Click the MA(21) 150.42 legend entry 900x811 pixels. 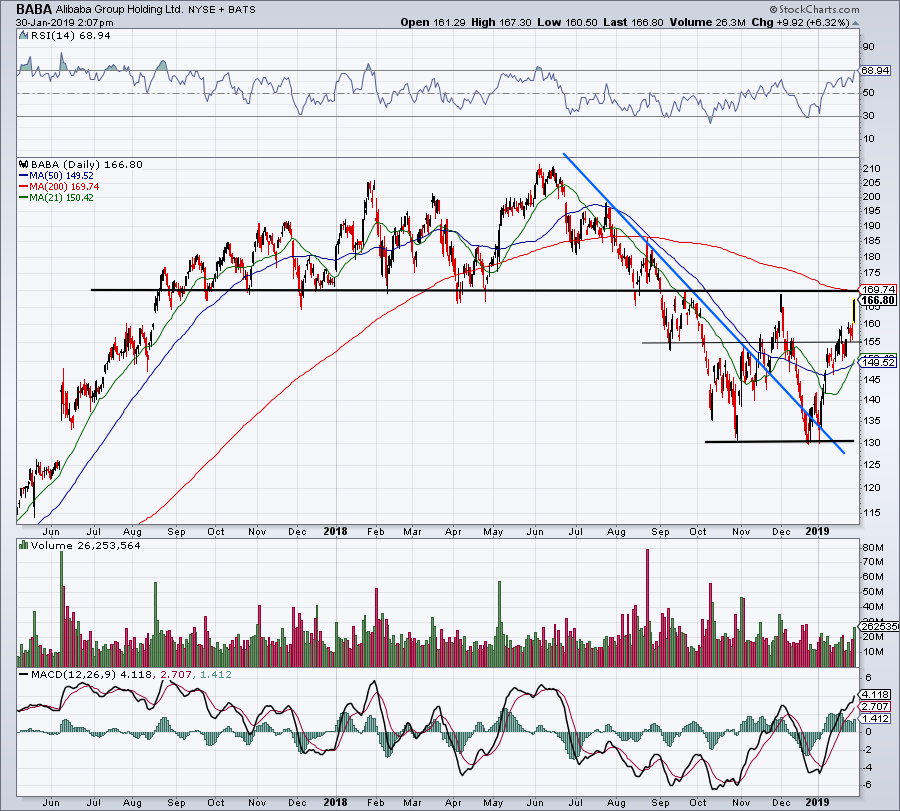56,197
